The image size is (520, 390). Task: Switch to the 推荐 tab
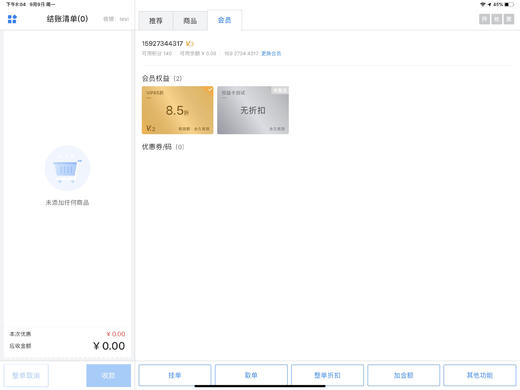click(156, 21)
